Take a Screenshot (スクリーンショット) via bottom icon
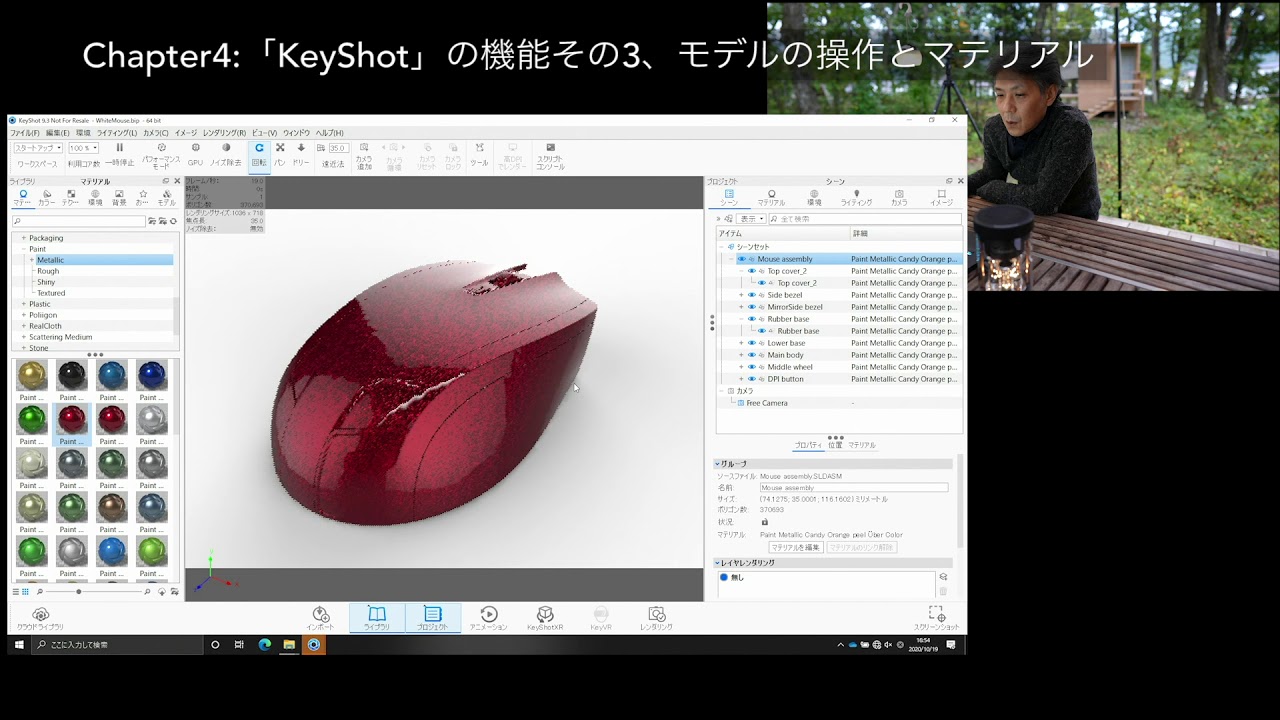Viewport: 1280px width, 720px height. click(936, 614)
